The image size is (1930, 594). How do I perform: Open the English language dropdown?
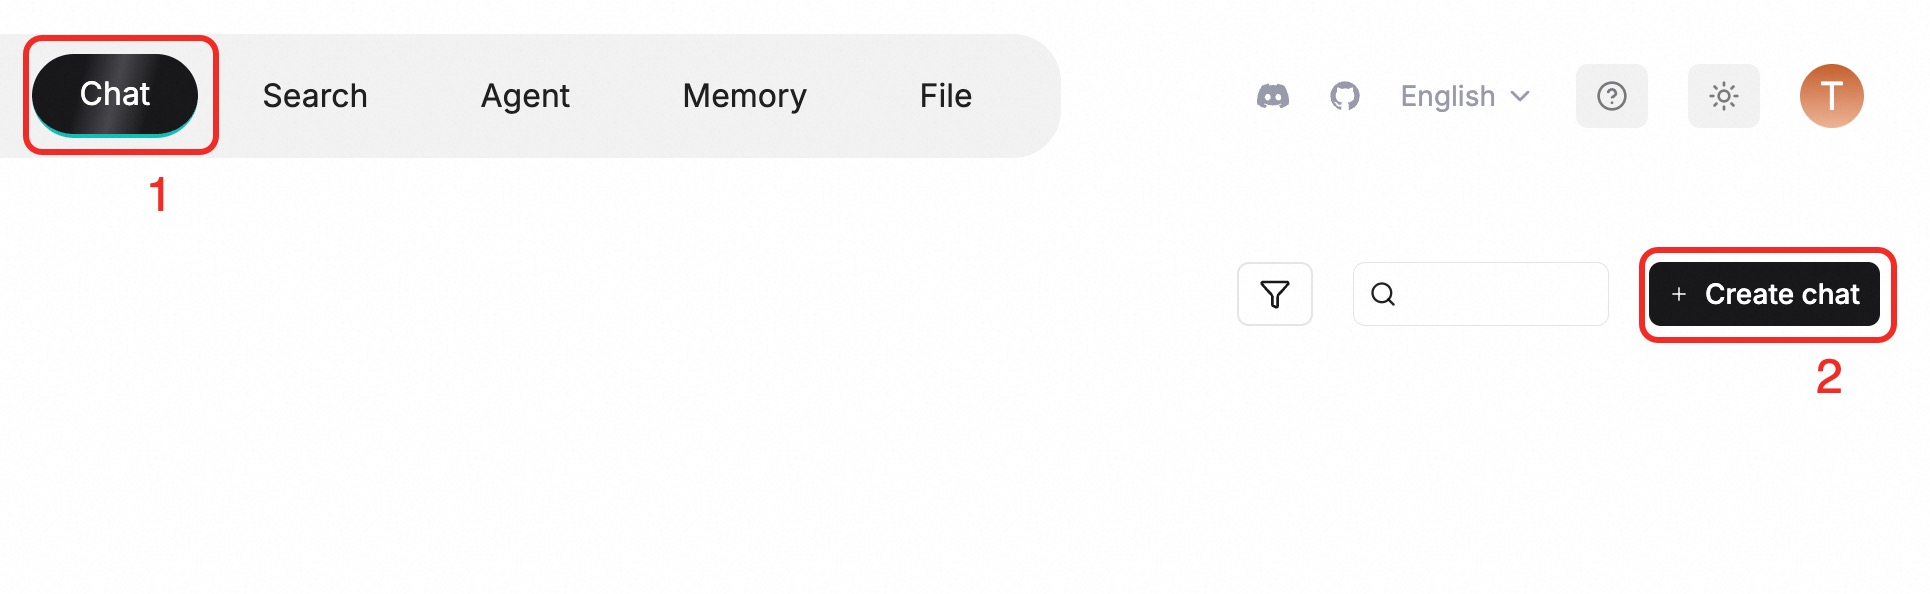coord(1448,96)
